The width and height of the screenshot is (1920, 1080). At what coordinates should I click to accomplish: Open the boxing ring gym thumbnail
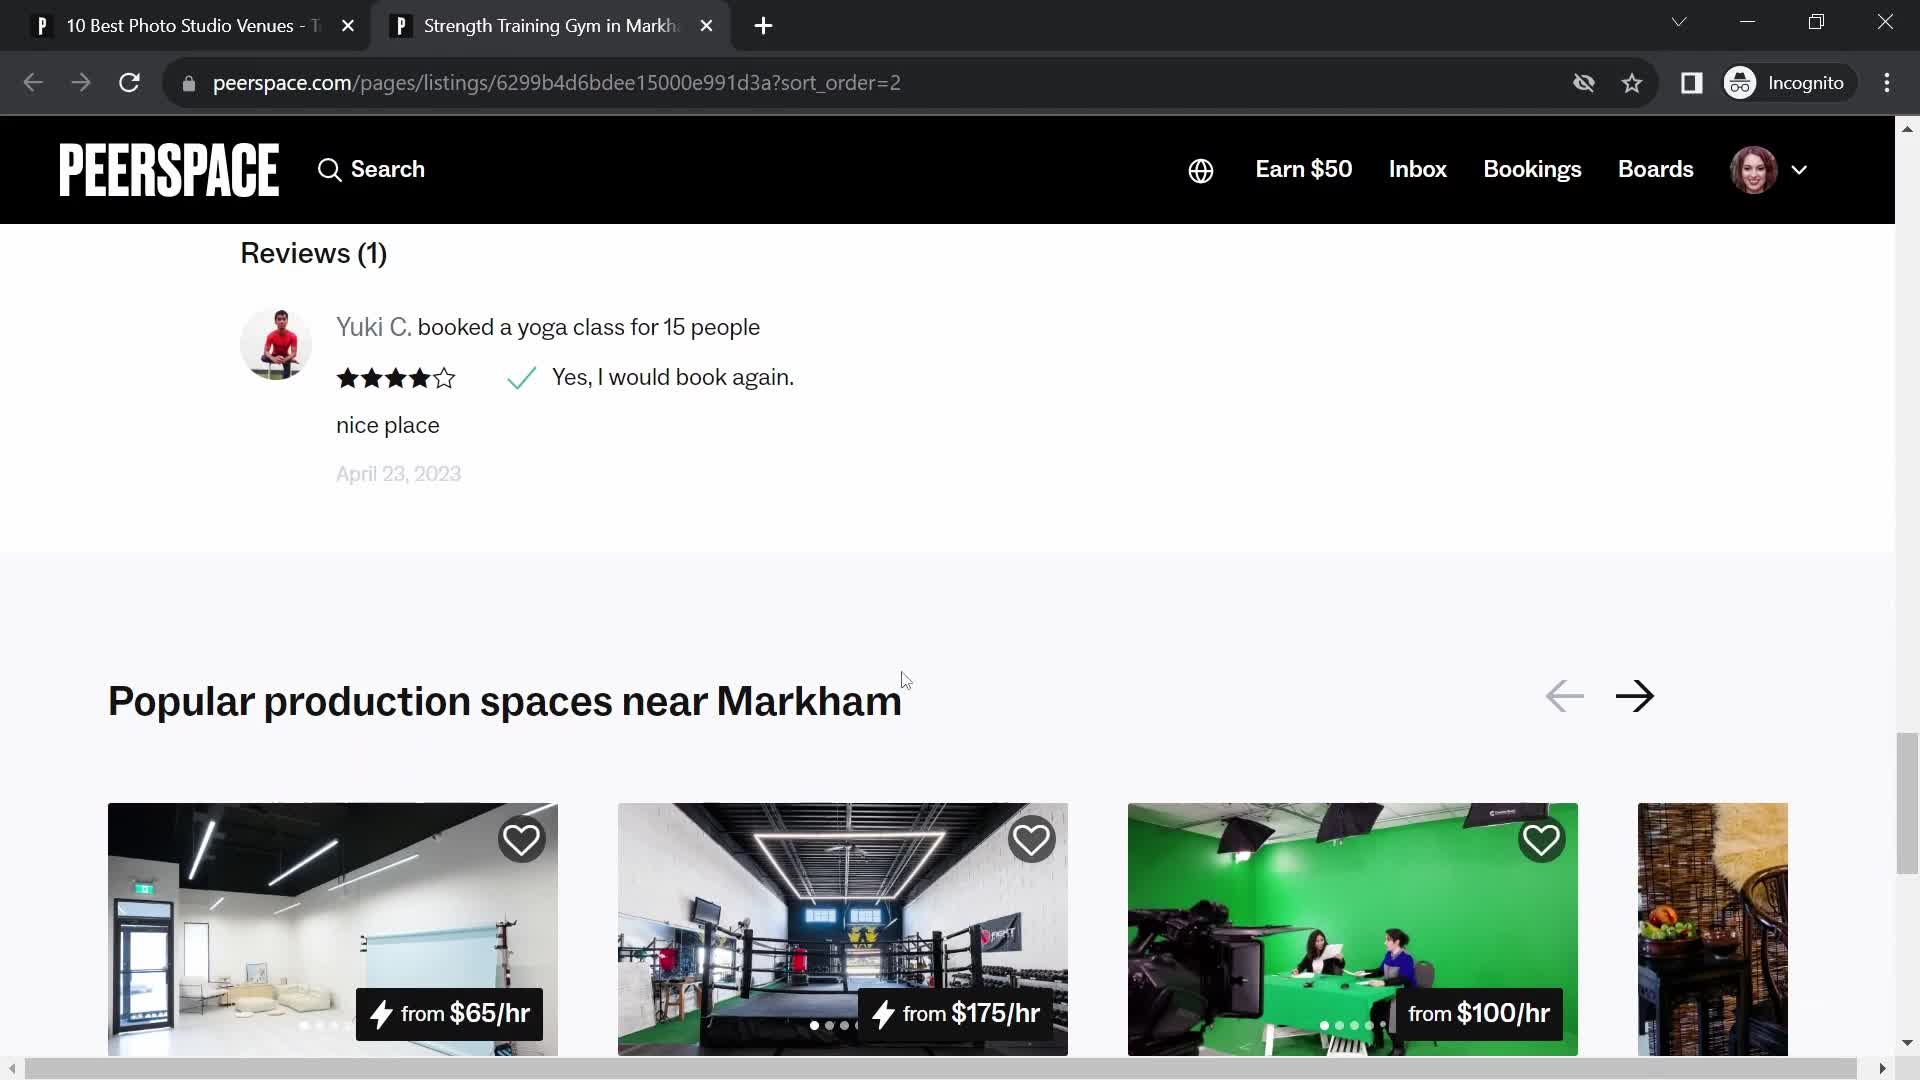843,929
